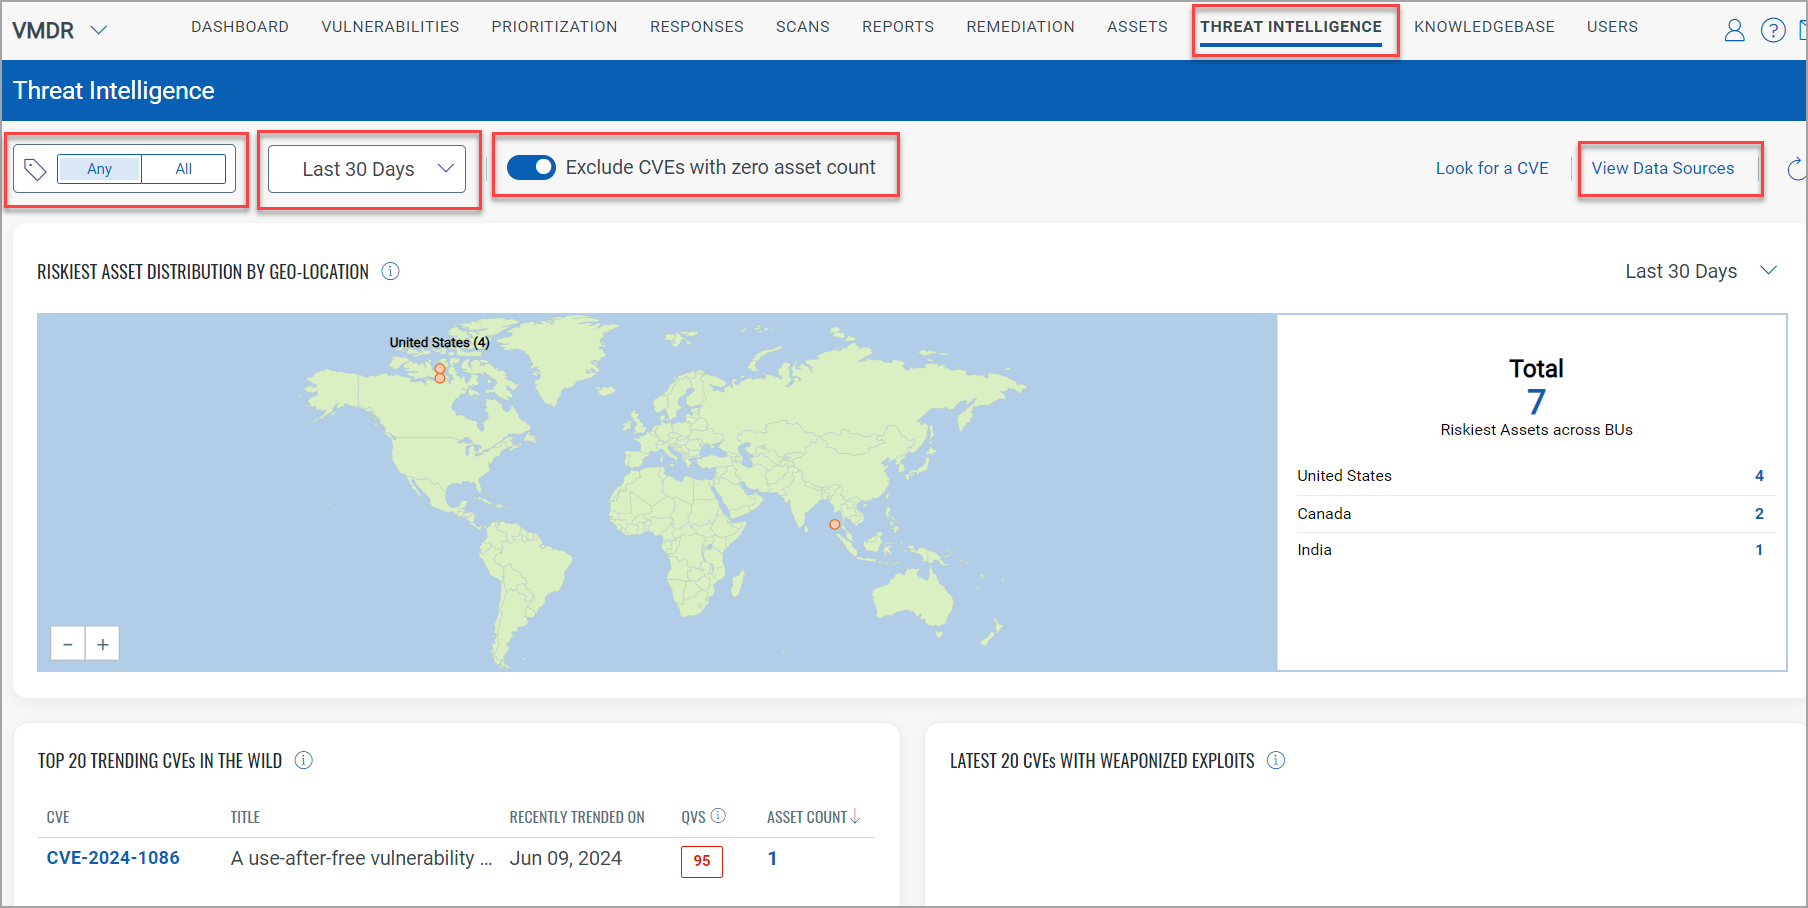
Task: Click the tag filter icon
Action: point(35,169)
